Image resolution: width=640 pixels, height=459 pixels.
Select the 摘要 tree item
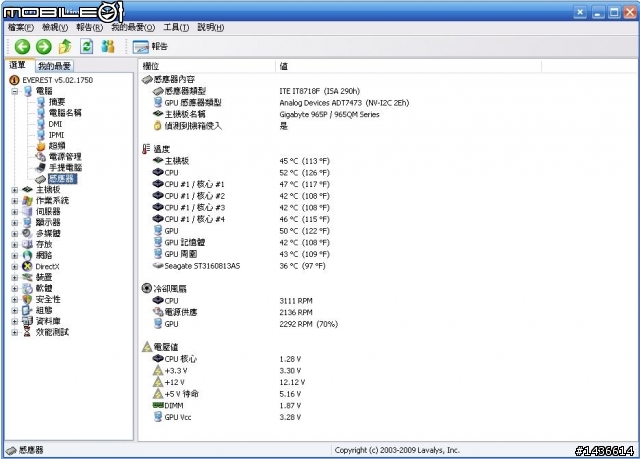[x=57, y=102]
